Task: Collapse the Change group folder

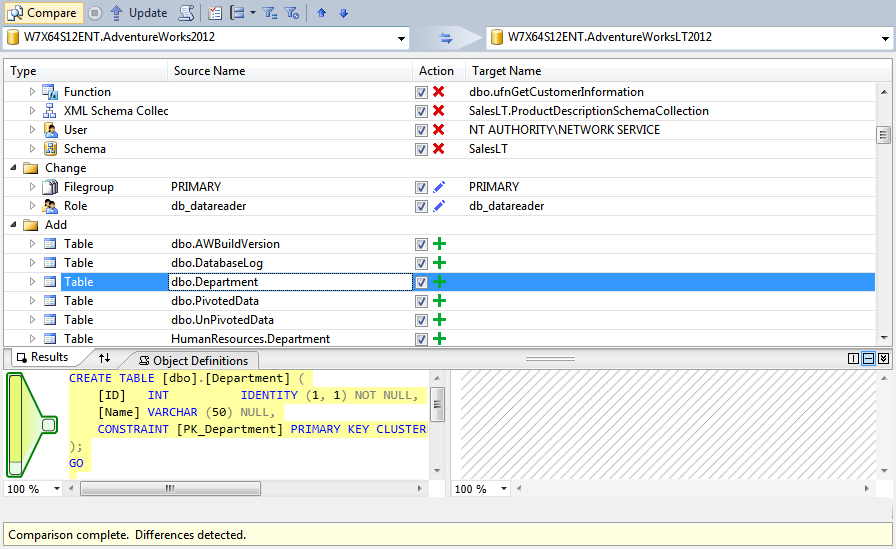Action: [13, 168]
